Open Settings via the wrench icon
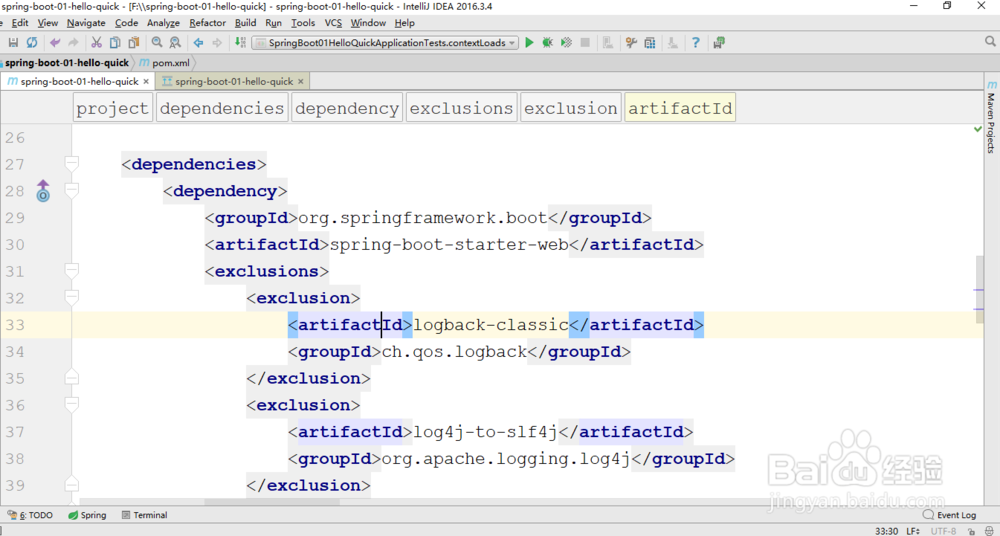1000x536 pixels. pyautogui.click(x=631, y=43)
